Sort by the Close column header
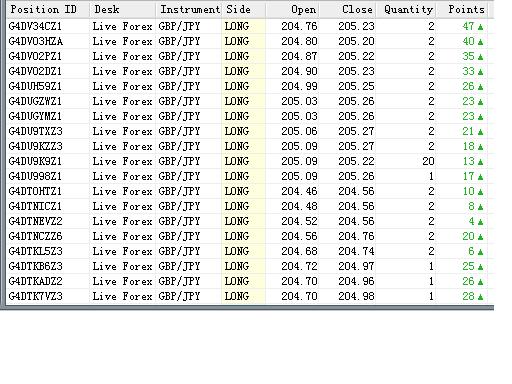 pyautogui.click(x=347, y=9)
